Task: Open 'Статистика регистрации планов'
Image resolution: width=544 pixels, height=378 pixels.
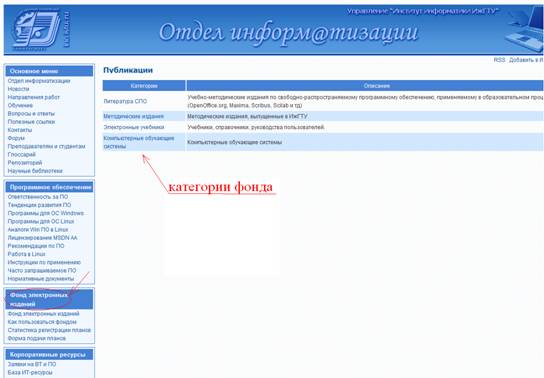Action: 49,330
